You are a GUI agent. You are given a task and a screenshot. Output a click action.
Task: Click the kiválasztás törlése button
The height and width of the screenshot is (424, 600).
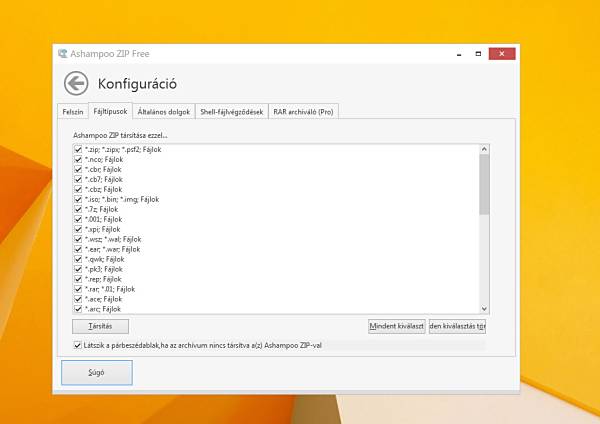click(457, 326)
